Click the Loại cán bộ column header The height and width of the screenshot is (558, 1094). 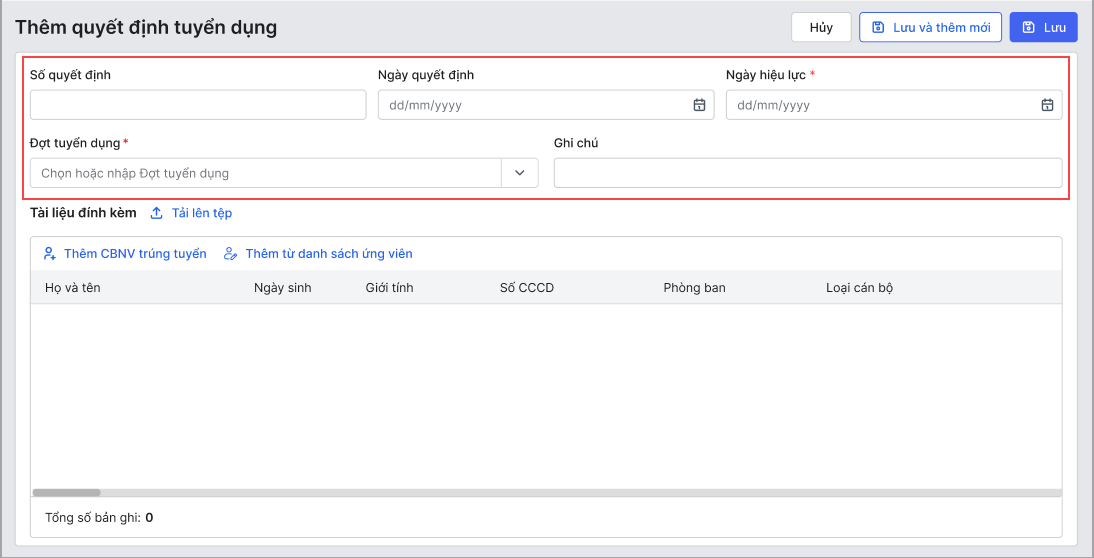(x=859, y=288)
